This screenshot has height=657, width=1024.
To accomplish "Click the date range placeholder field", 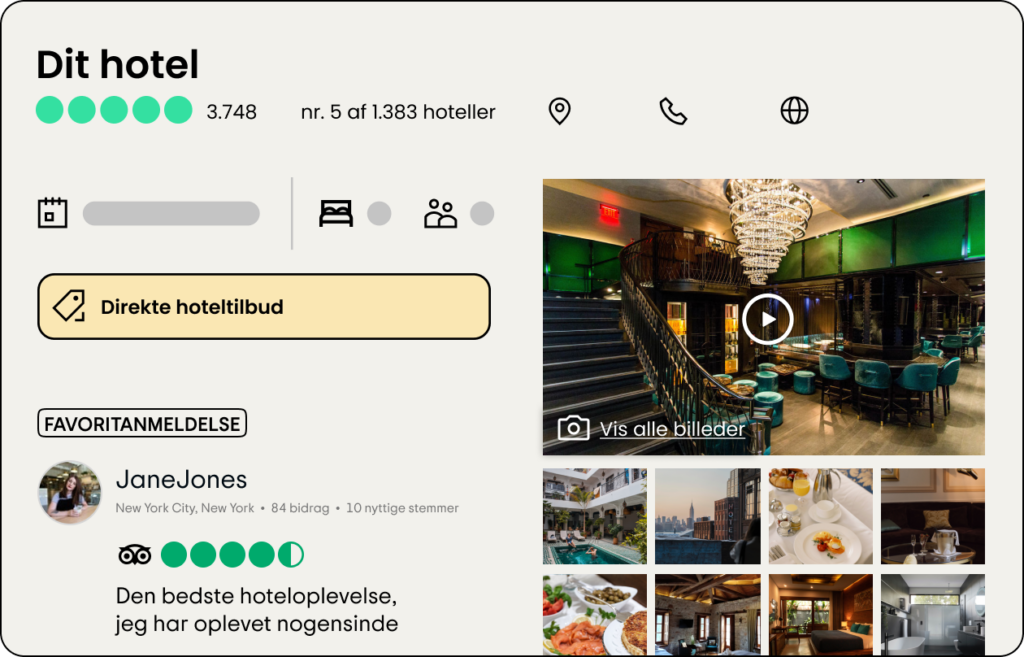I will point(171,214).
